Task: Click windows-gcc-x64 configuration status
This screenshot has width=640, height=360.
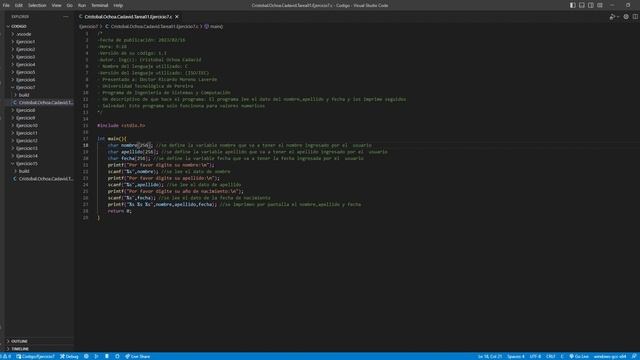Action: [610, 356]
